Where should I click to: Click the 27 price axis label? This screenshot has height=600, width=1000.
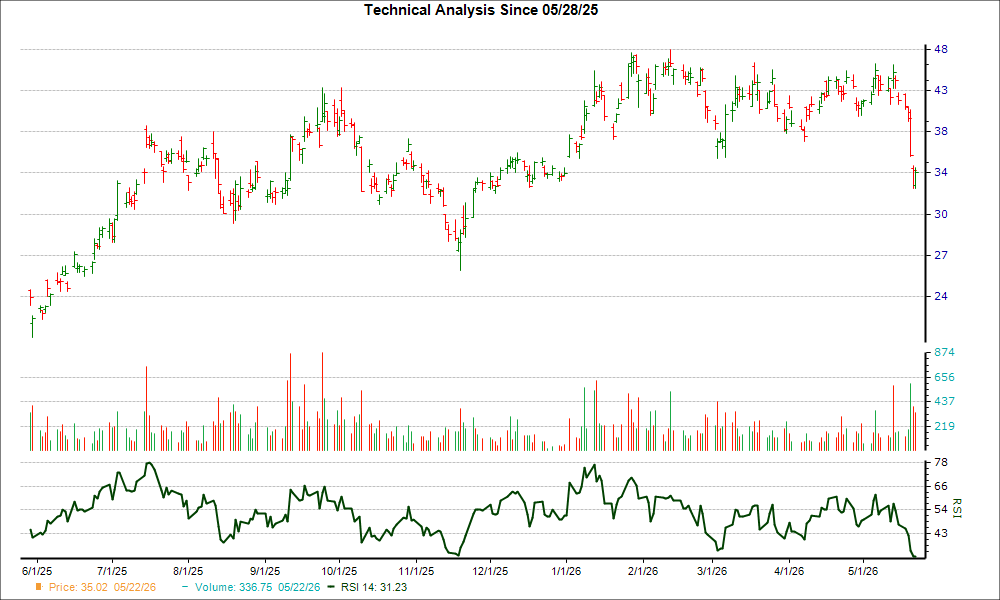click(941, 255)
